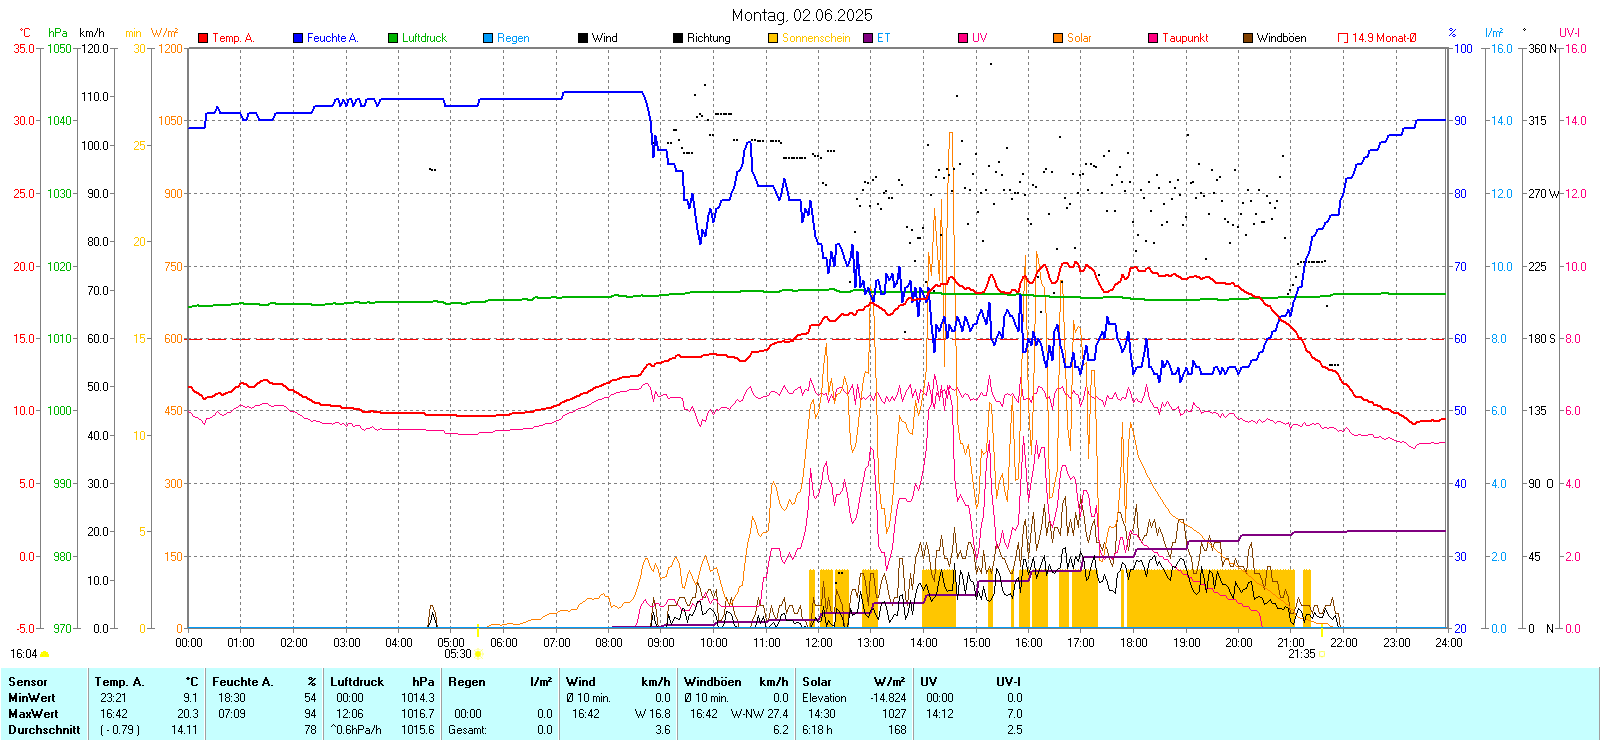The image size is (1600, 740).
Task: Click the UV-I axis unit label
Action: [1569, 33]
